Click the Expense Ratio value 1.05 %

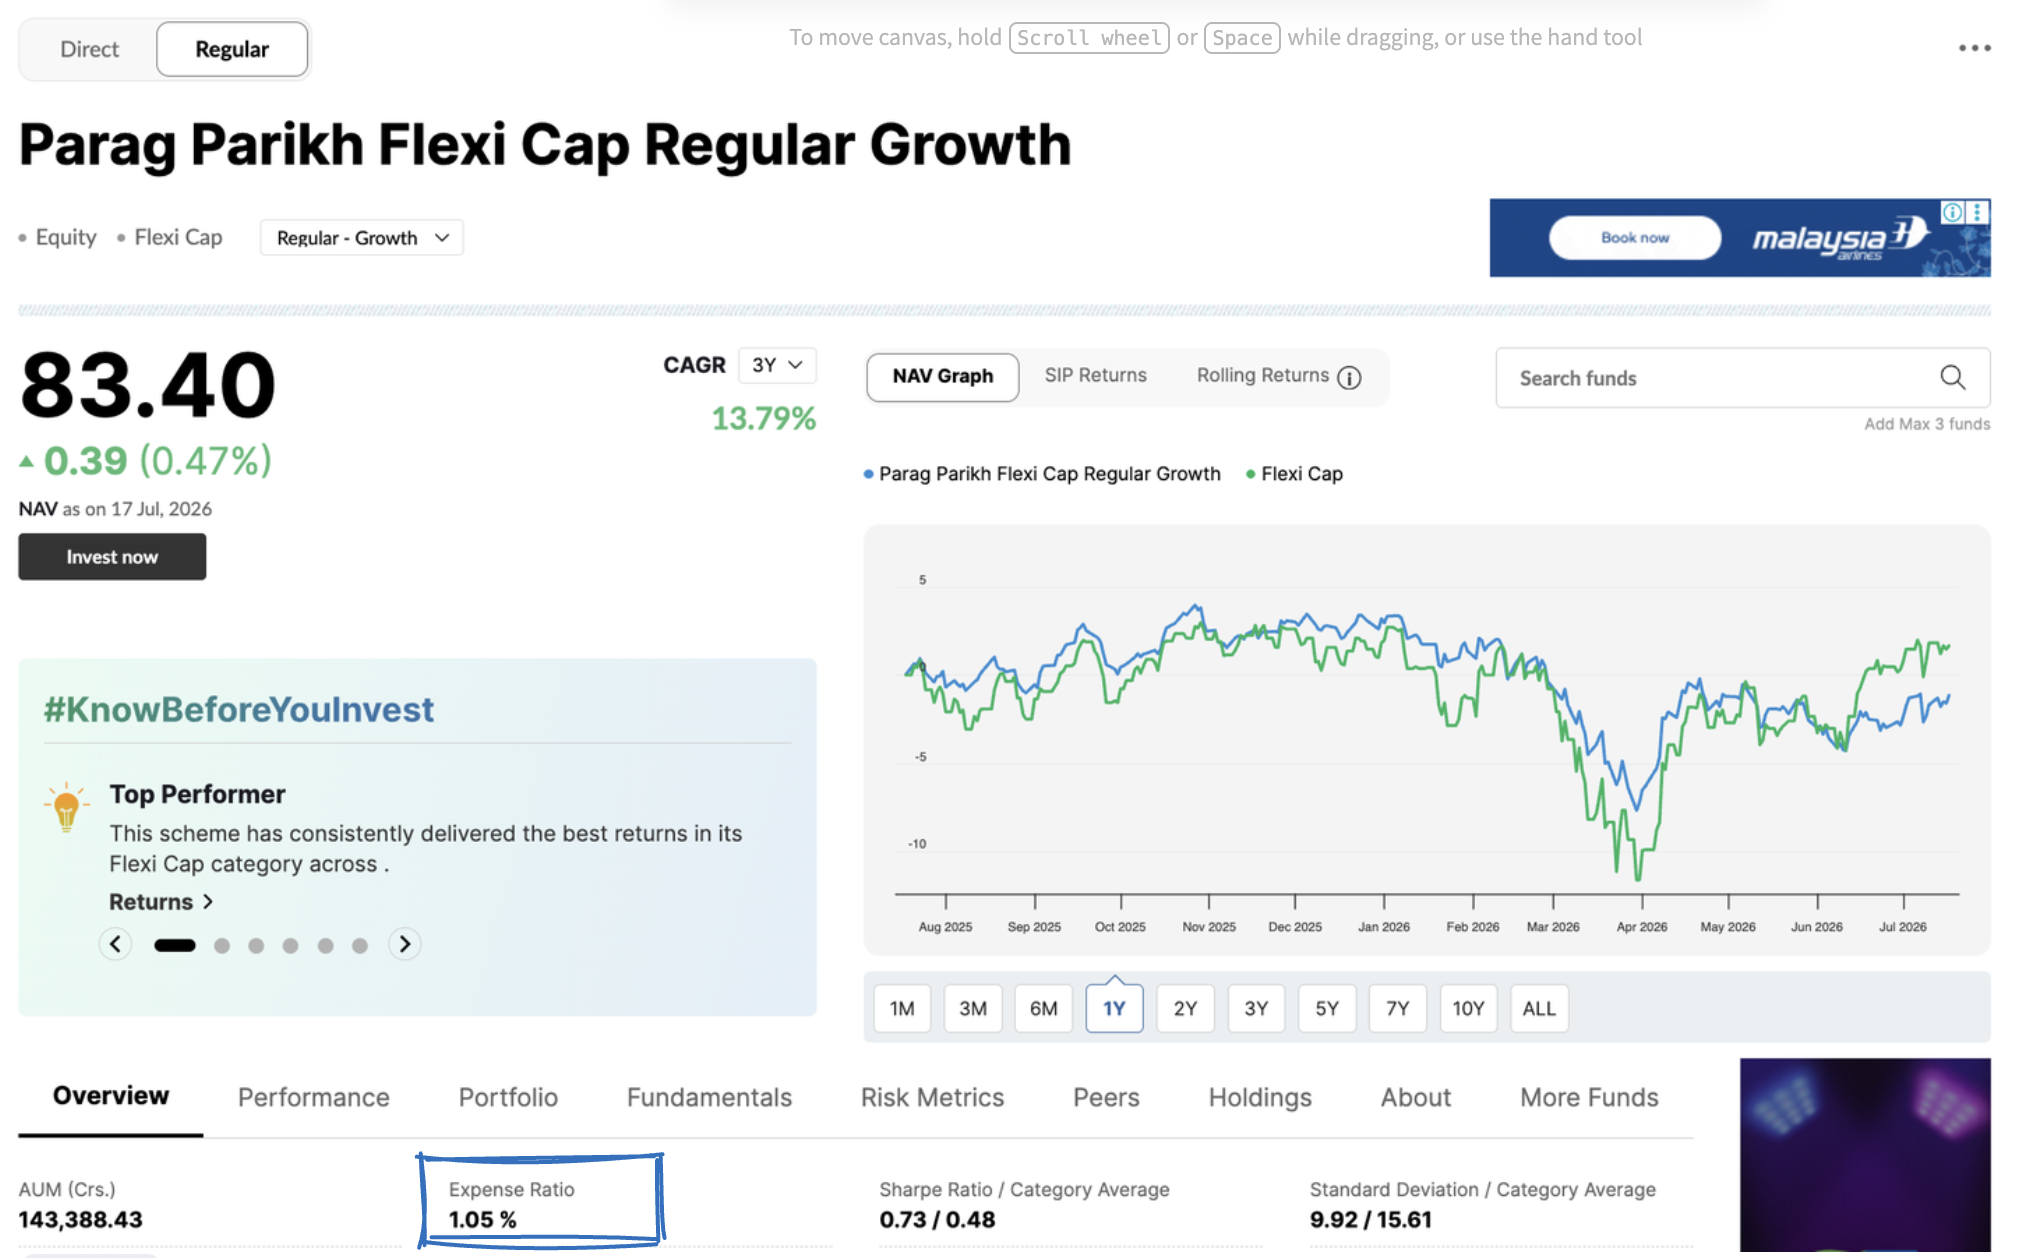(483, 1220)
